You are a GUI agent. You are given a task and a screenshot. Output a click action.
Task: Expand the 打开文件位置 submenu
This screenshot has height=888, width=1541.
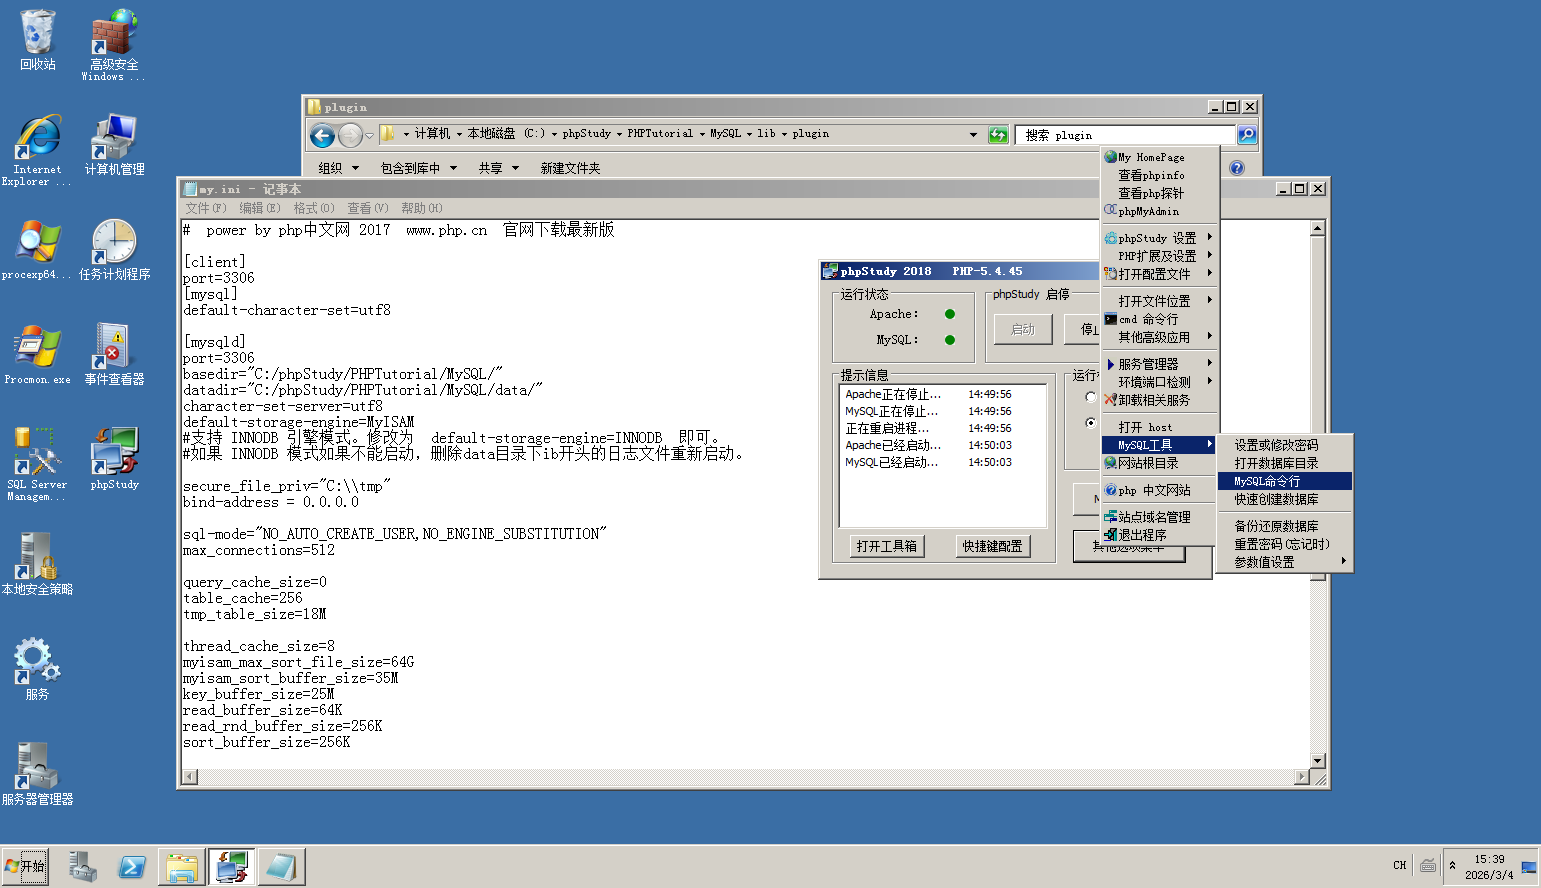click(x=1159, y=301)
